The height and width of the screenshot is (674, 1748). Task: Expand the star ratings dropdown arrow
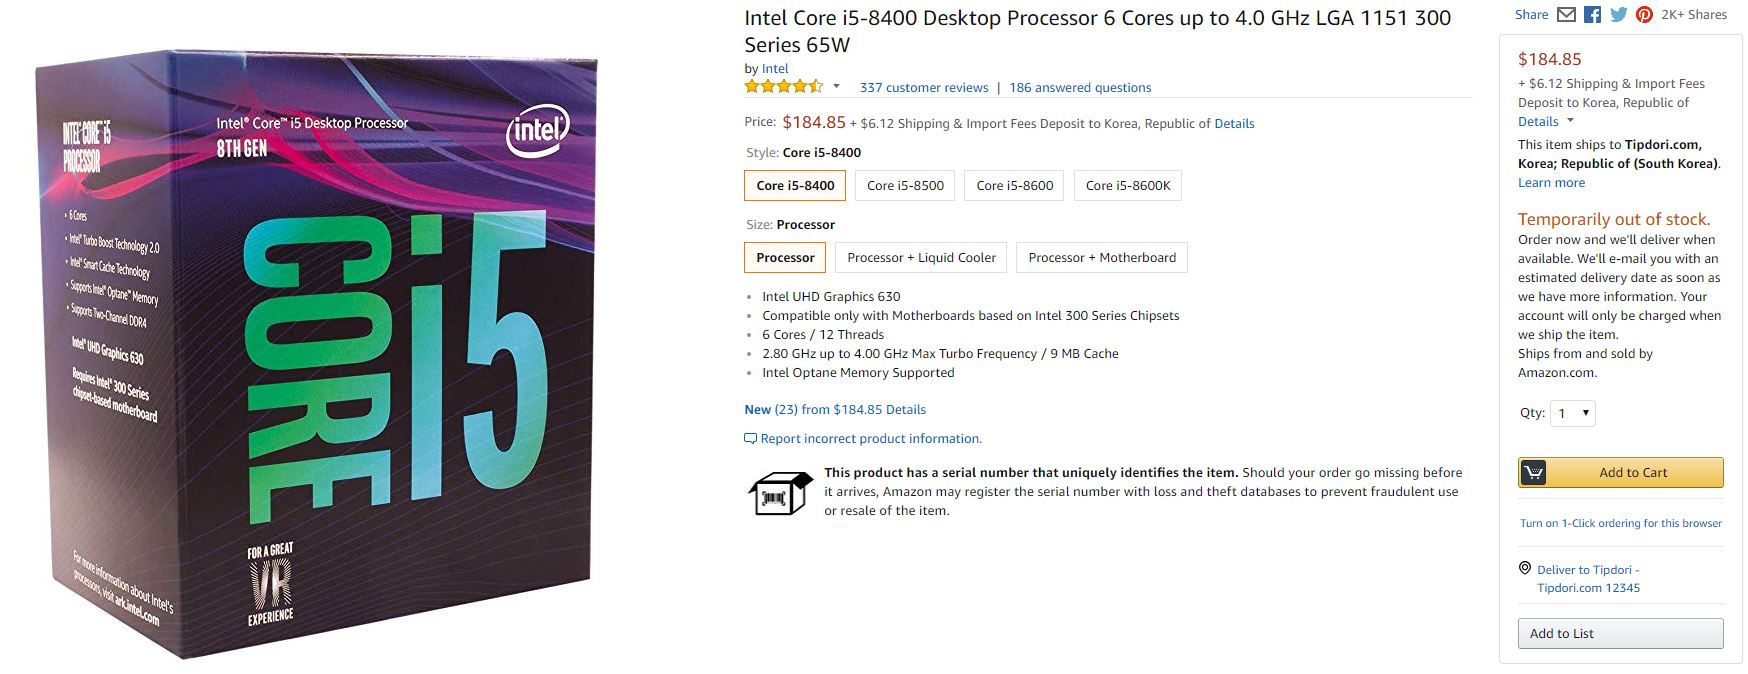(837, 87)
